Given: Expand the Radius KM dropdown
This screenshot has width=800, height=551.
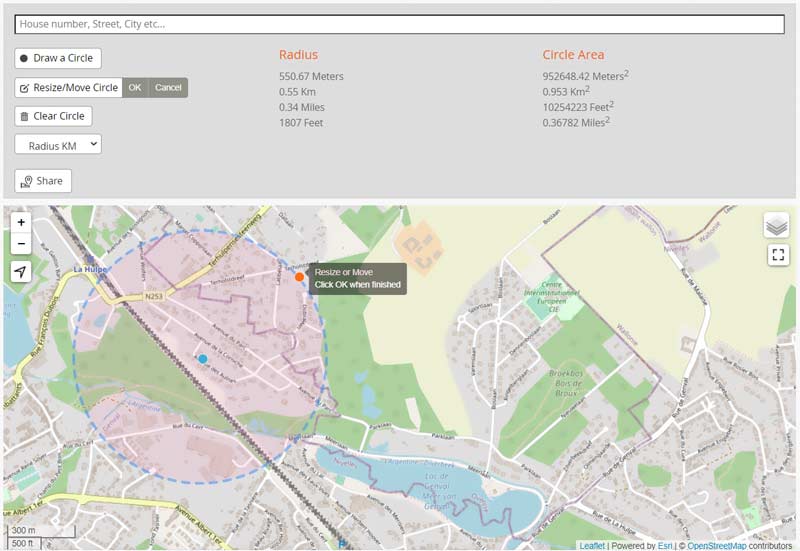Looking at the screenshot, I should pyautogui.click(x=58, y=145).
